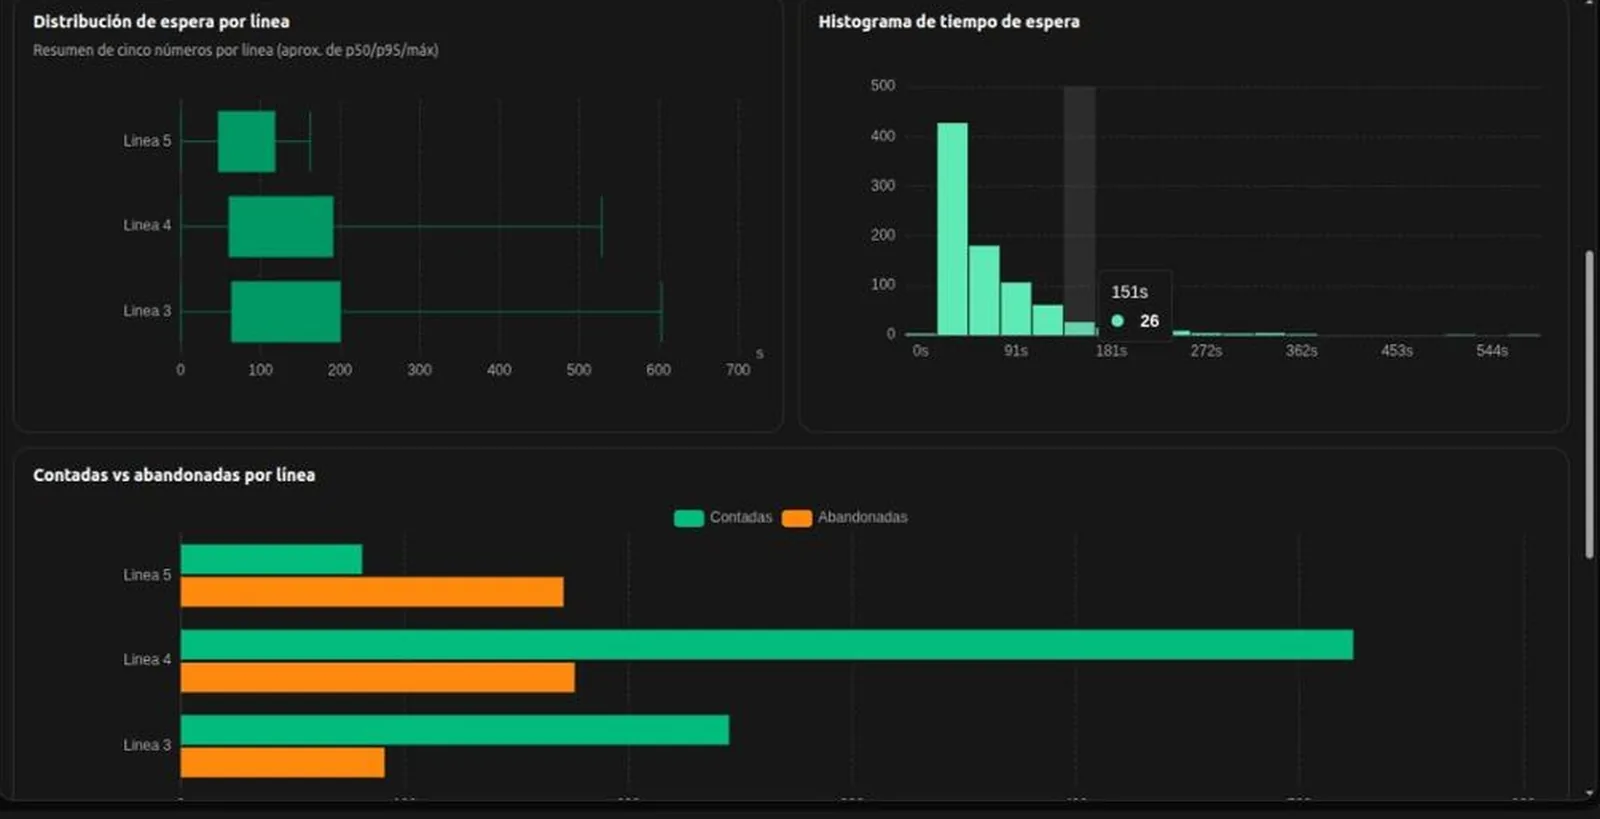Toggle the Contadas series in the legend
1600x819 pixels.
tap(723, 517)
